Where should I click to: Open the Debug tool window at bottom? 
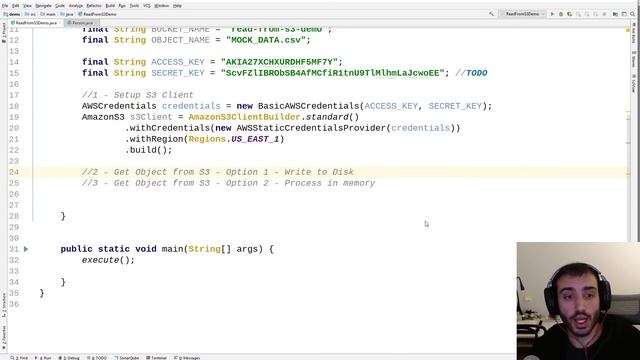click(x=69, y=358)
